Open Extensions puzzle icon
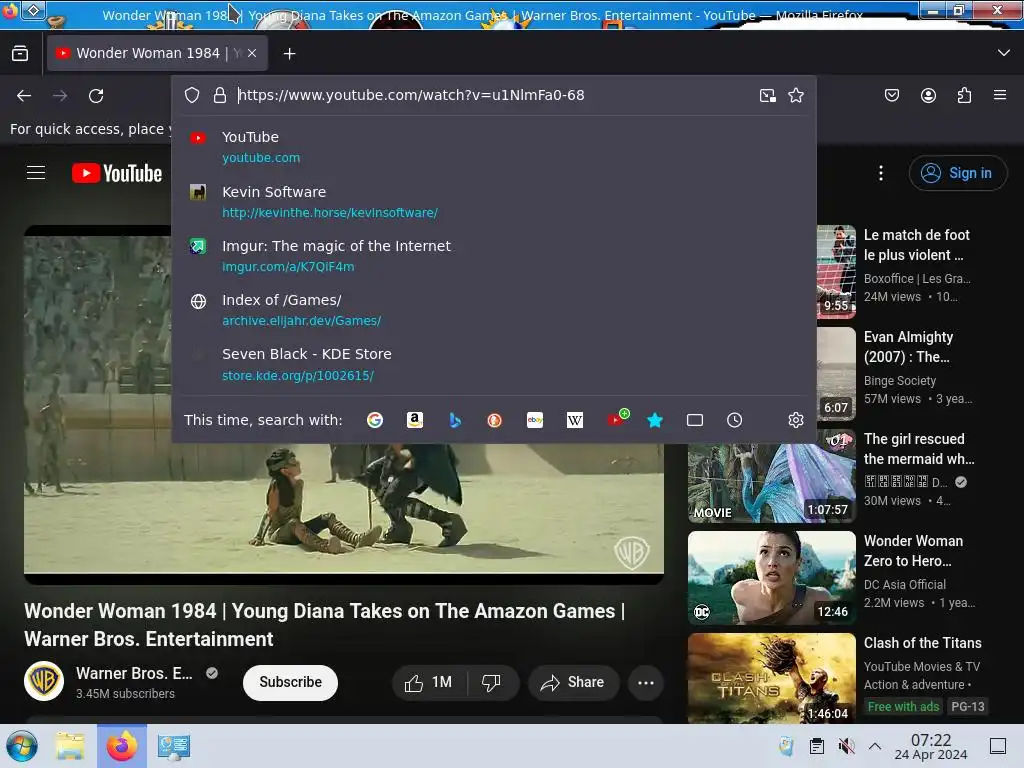 [965, 95]
